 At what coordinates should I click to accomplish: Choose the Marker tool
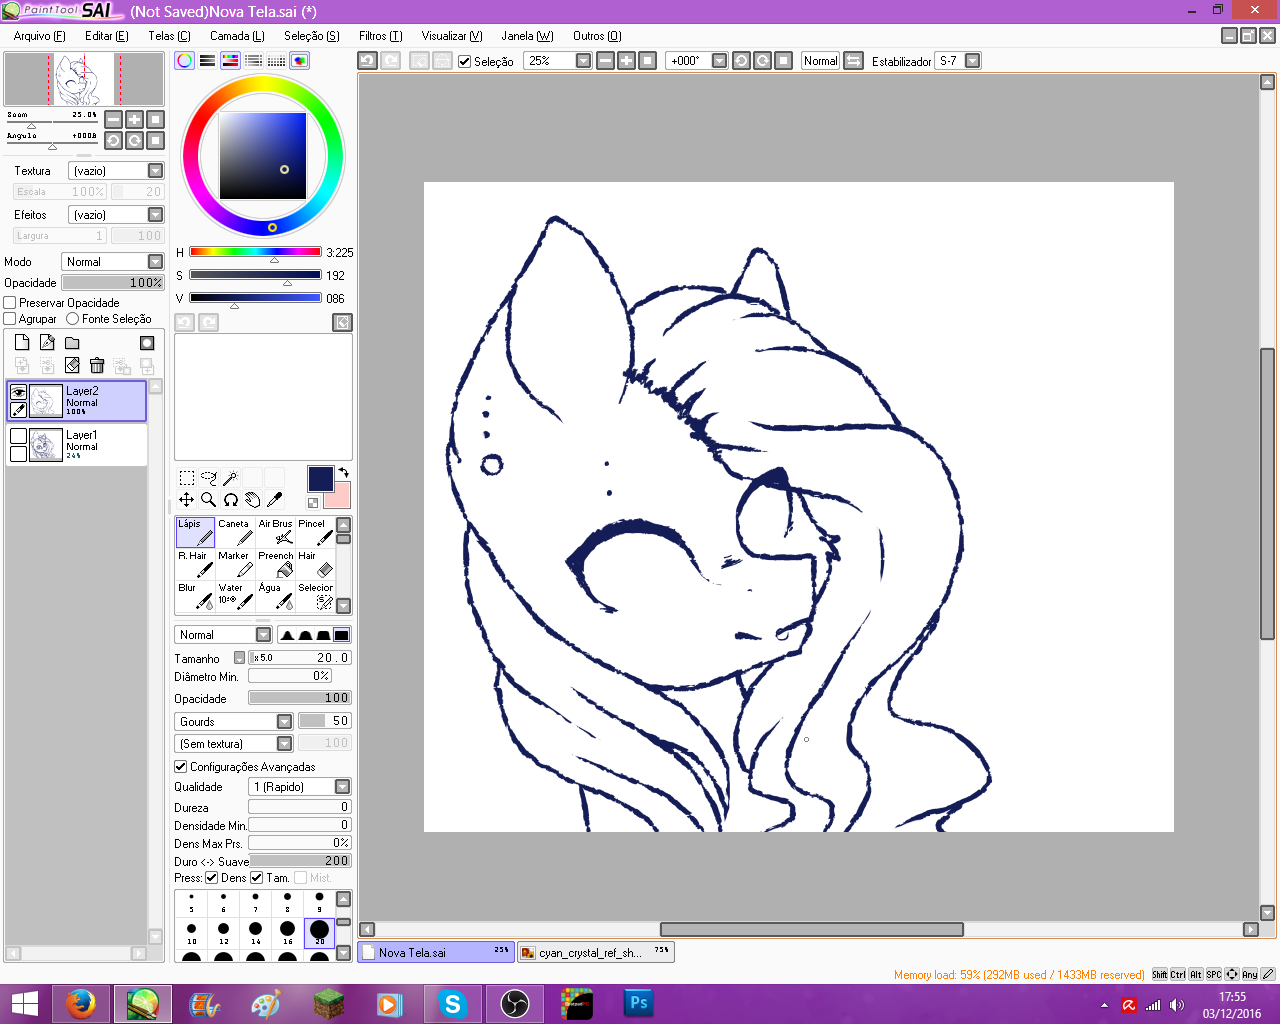coord(235,564)
